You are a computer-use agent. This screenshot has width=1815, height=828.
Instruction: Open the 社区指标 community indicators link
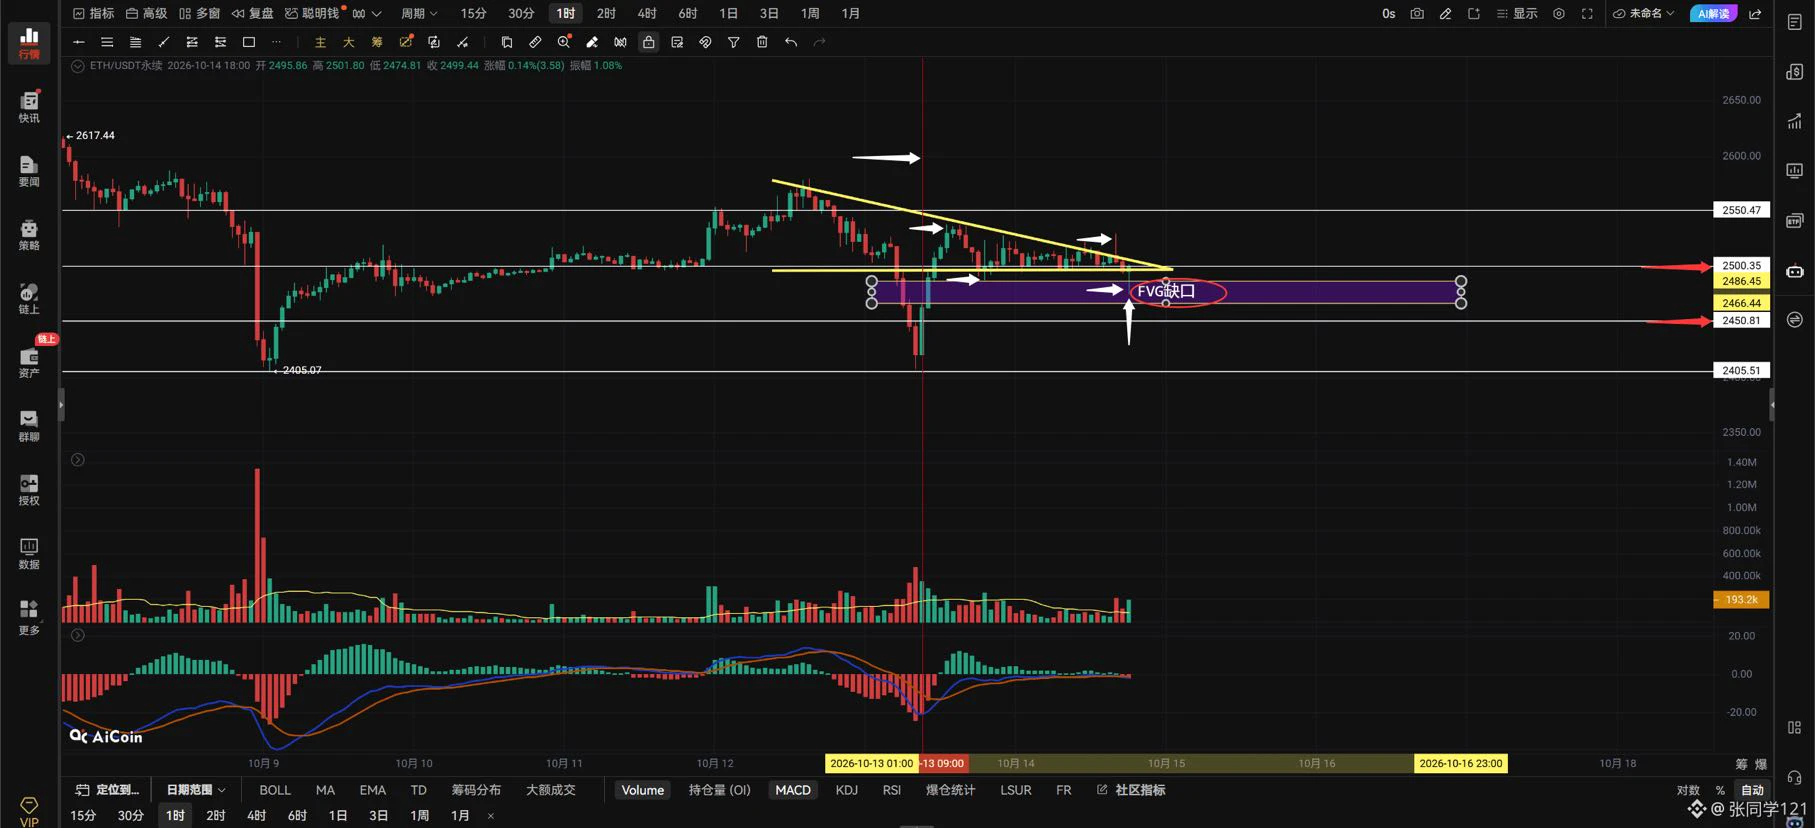(x=1131, y=790)
